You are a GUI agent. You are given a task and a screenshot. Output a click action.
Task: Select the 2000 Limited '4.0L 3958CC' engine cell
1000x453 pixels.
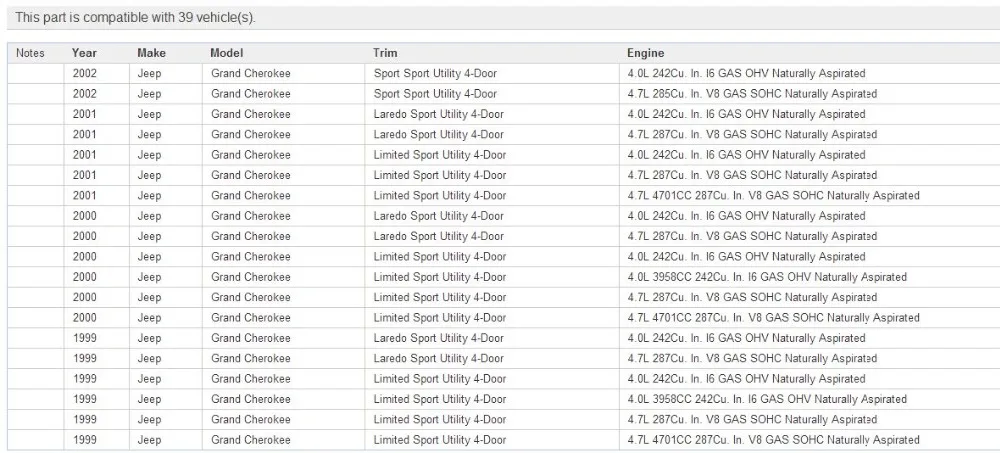click(x=767, y=277)
